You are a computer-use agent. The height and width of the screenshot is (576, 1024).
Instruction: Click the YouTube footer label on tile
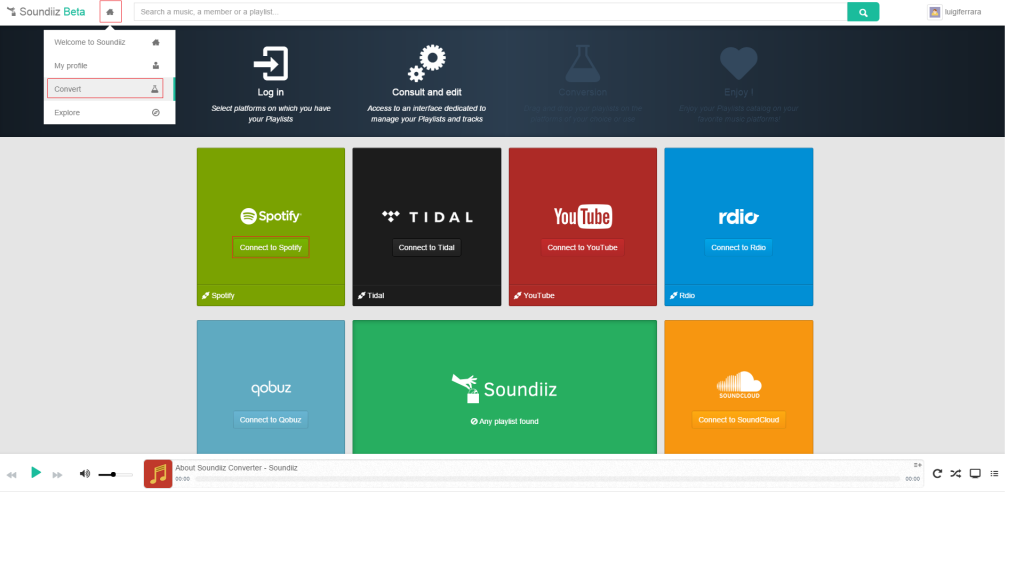pyautogui.click(x=534, y=296)
